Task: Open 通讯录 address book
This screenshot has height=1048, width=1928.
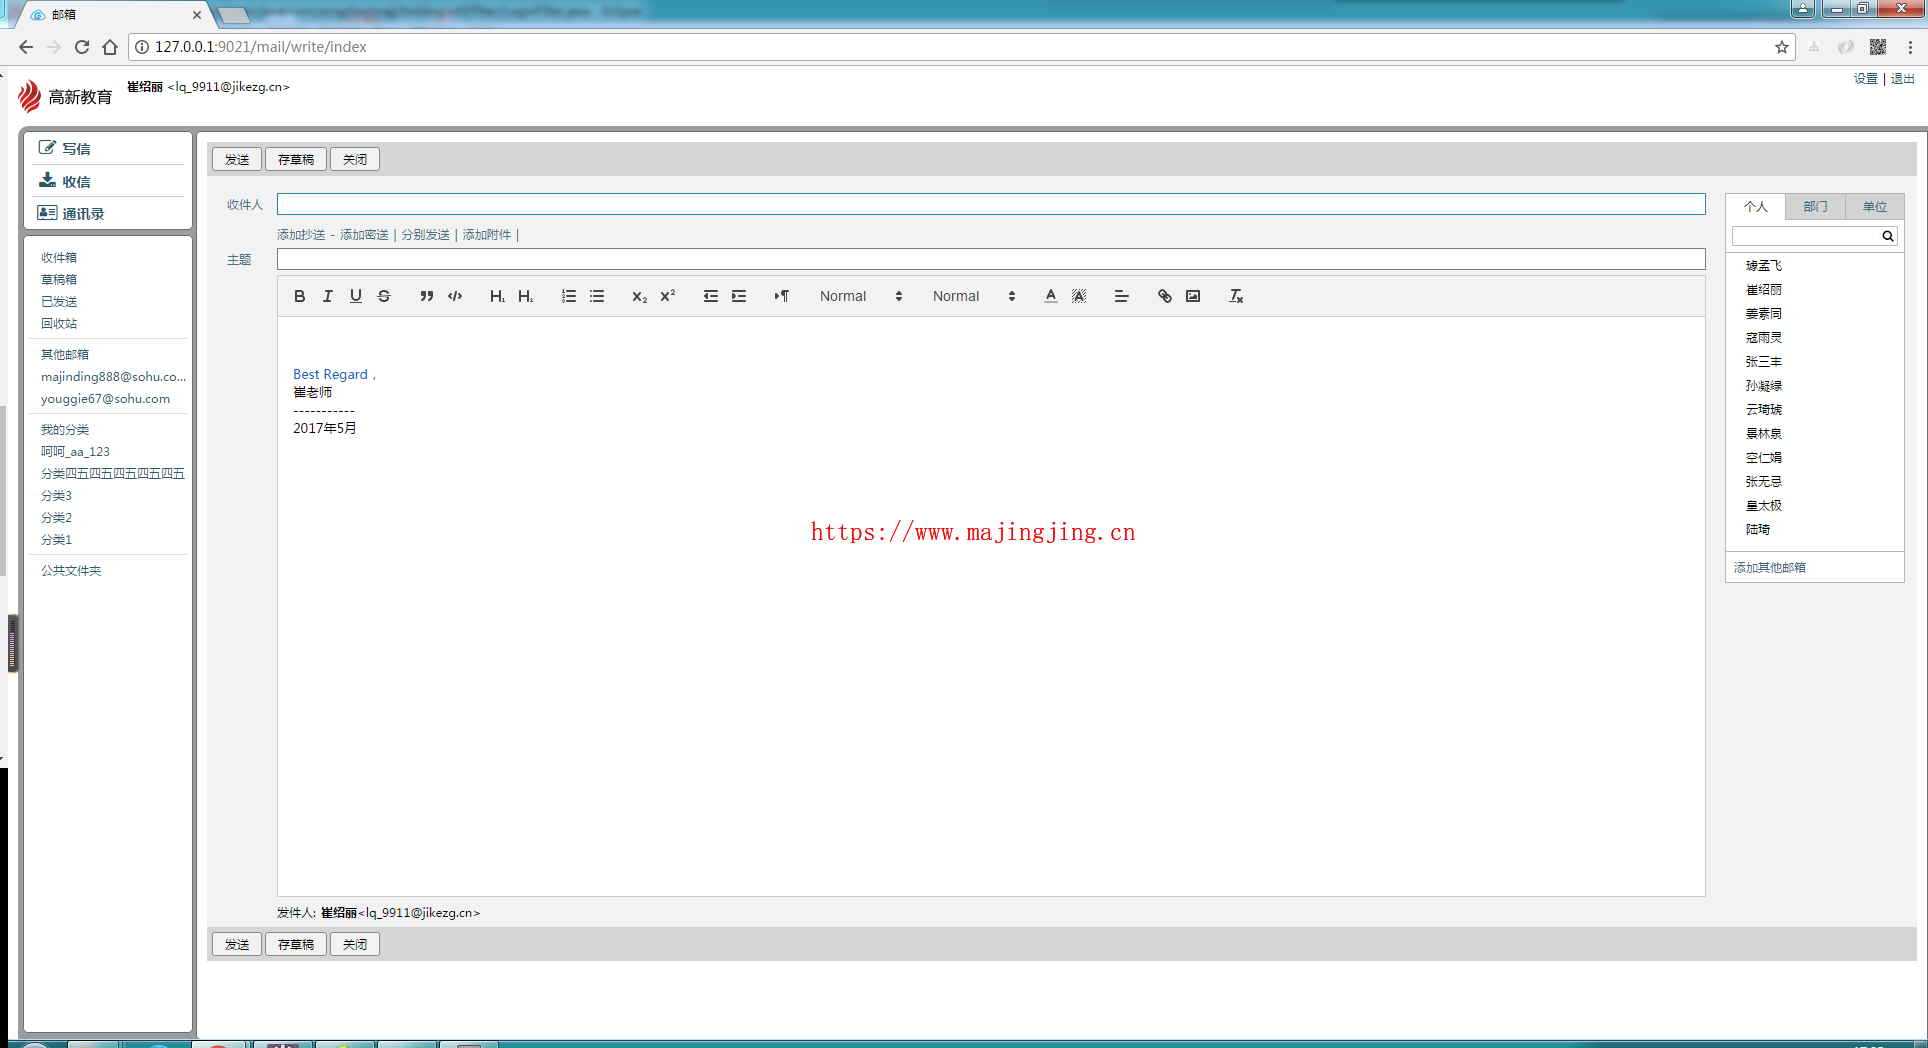Action: pyautogui.click(x=71, y=213)
